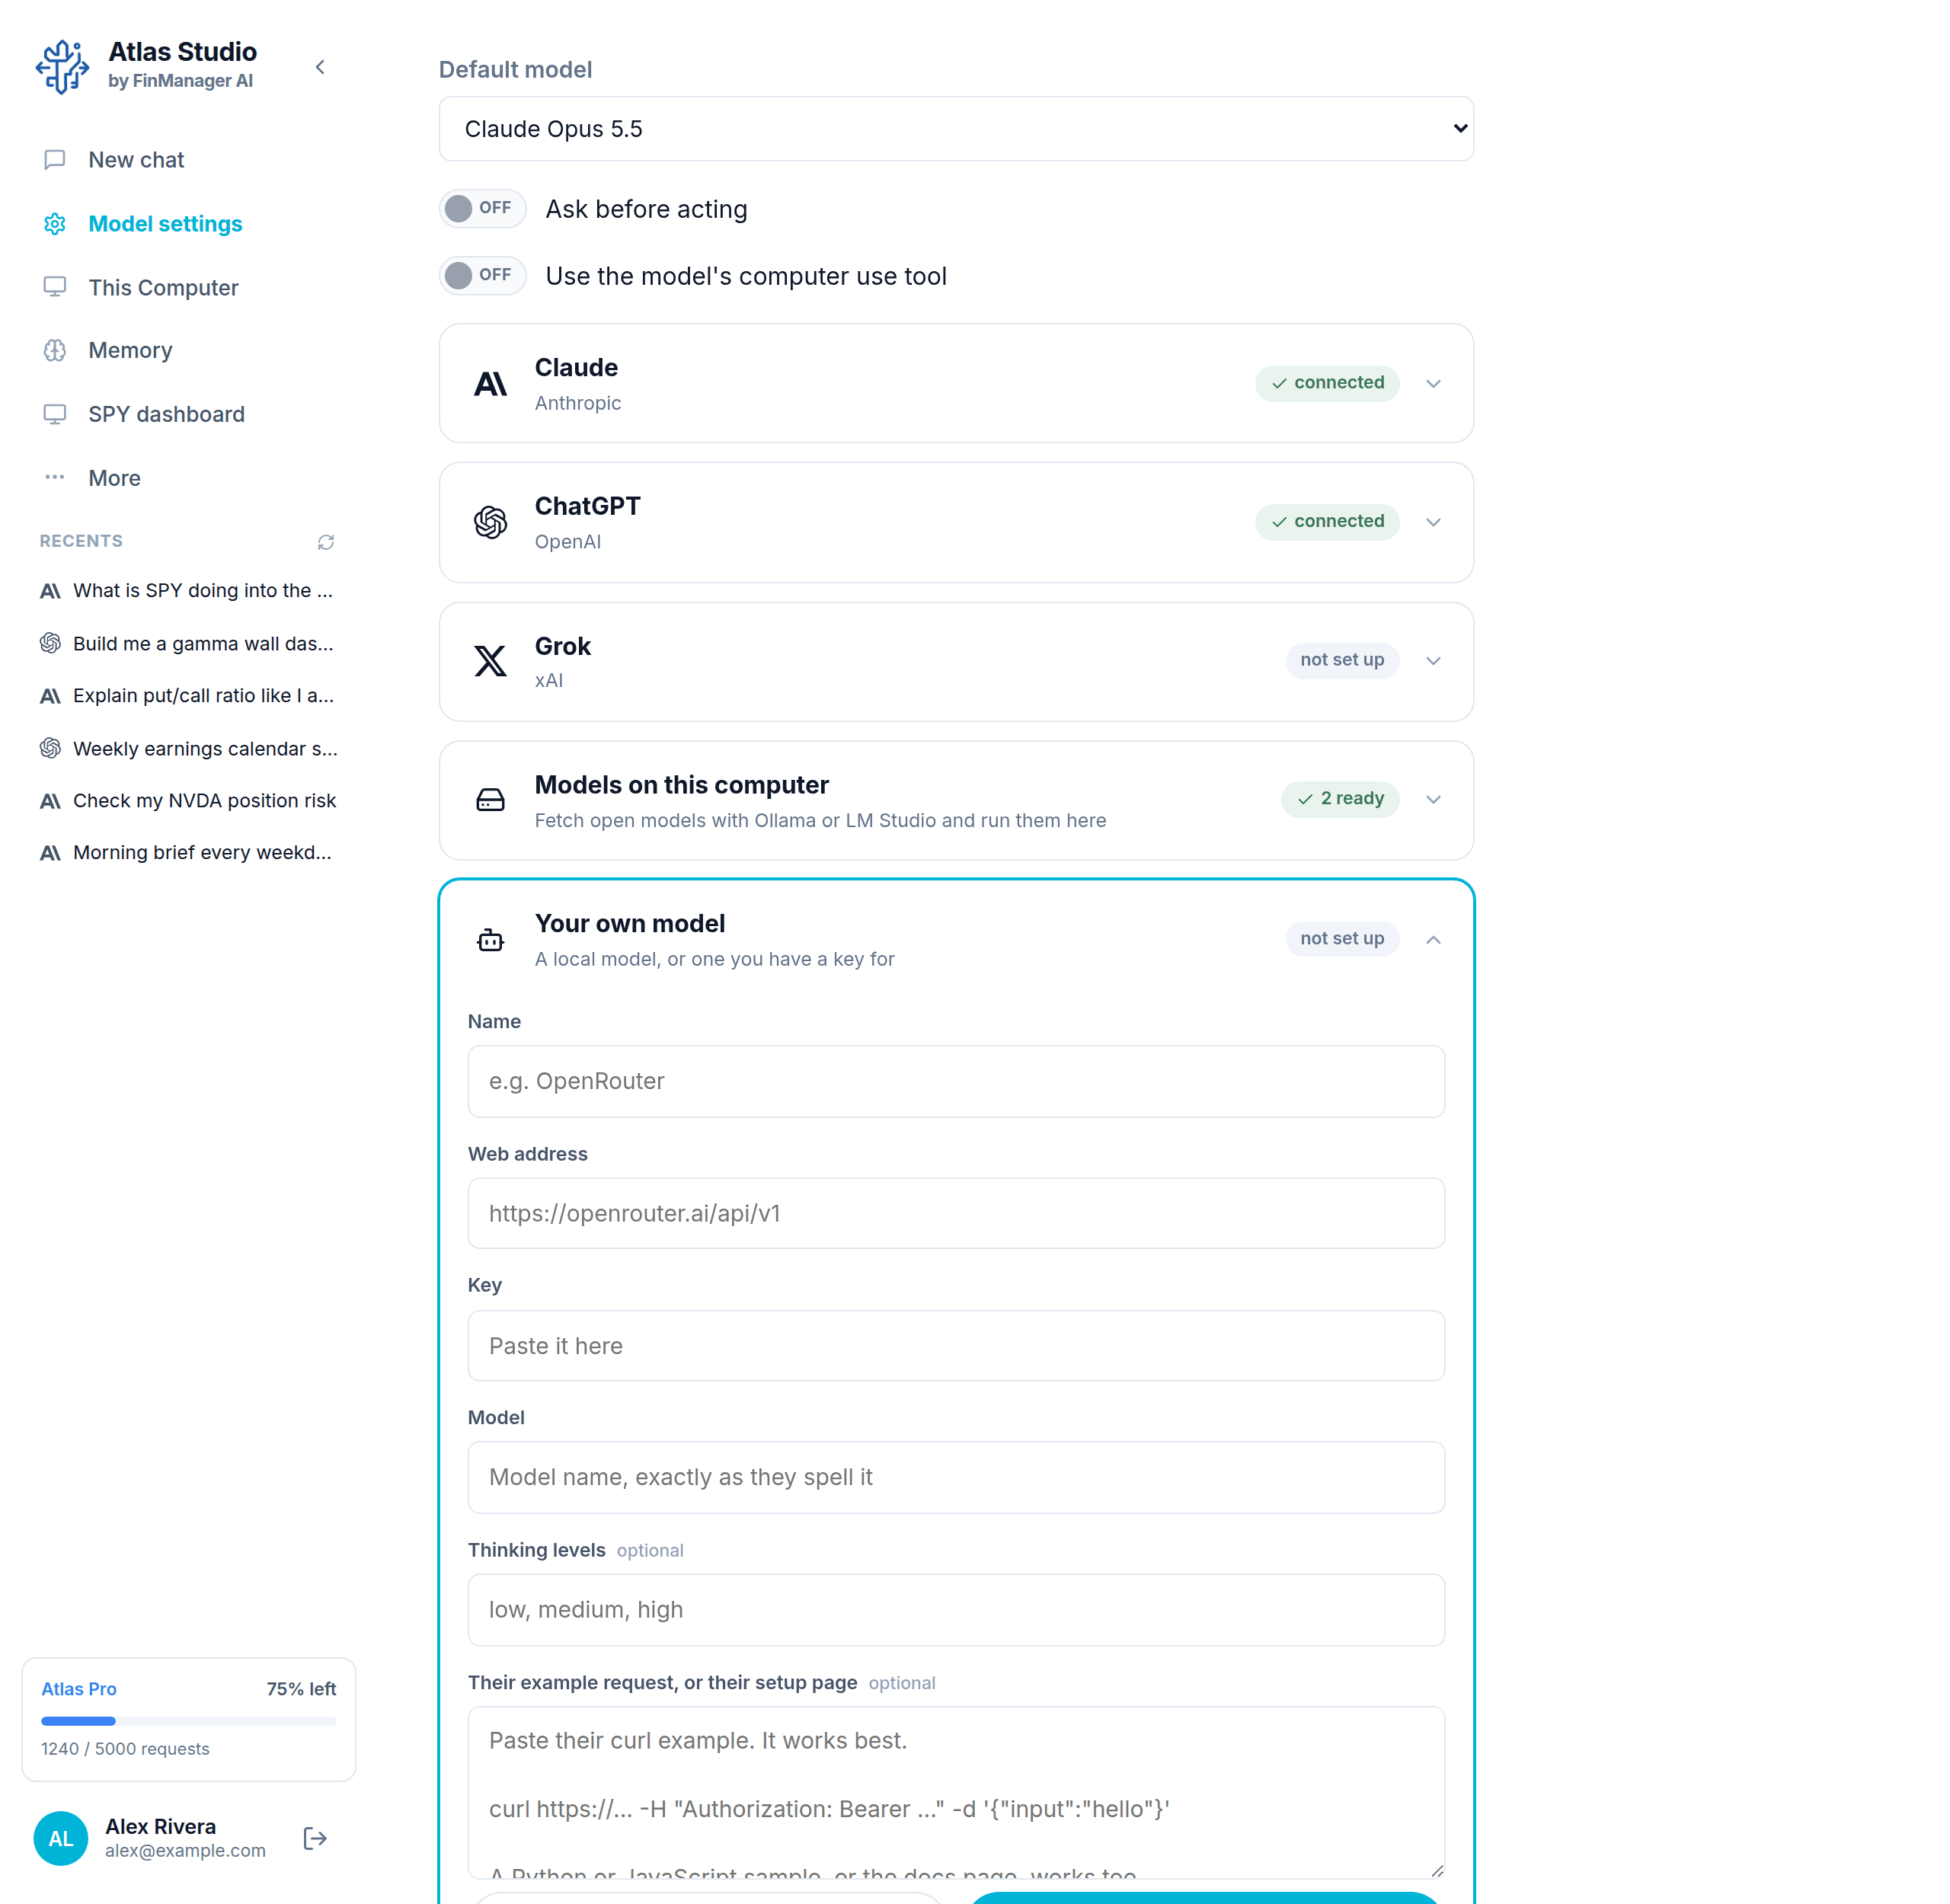
Task: Click the Model name input field
Action: point(956,1477)
